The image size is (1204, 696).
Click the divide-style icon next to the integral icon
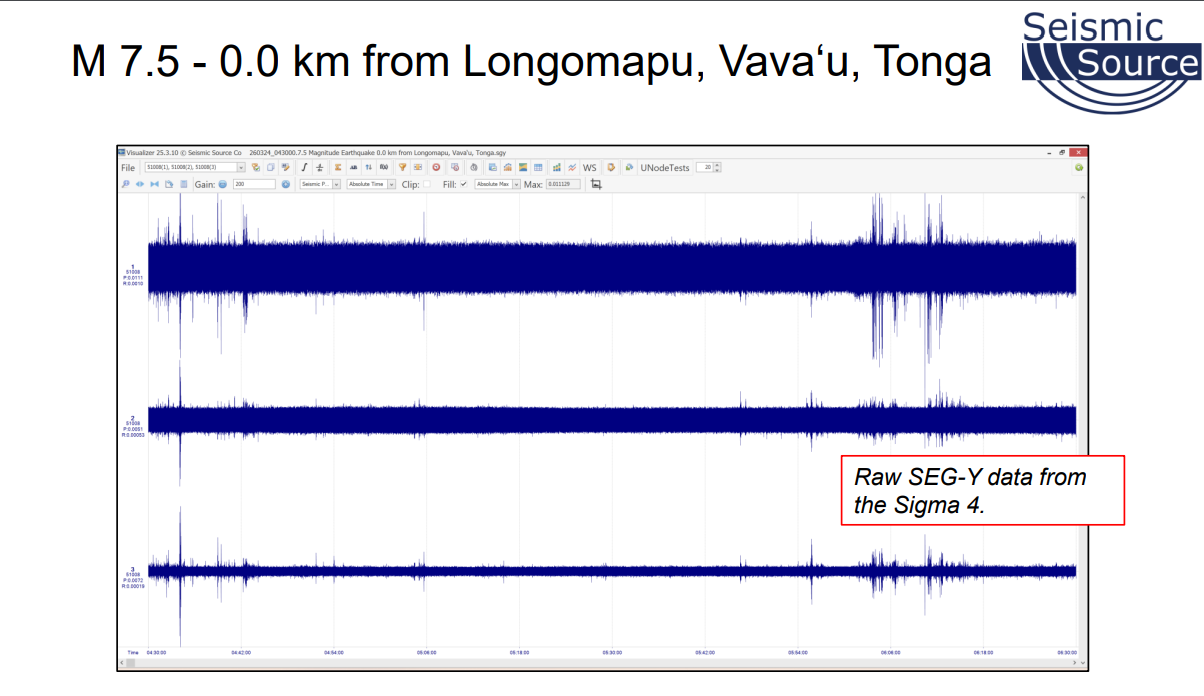click(319, 167)
